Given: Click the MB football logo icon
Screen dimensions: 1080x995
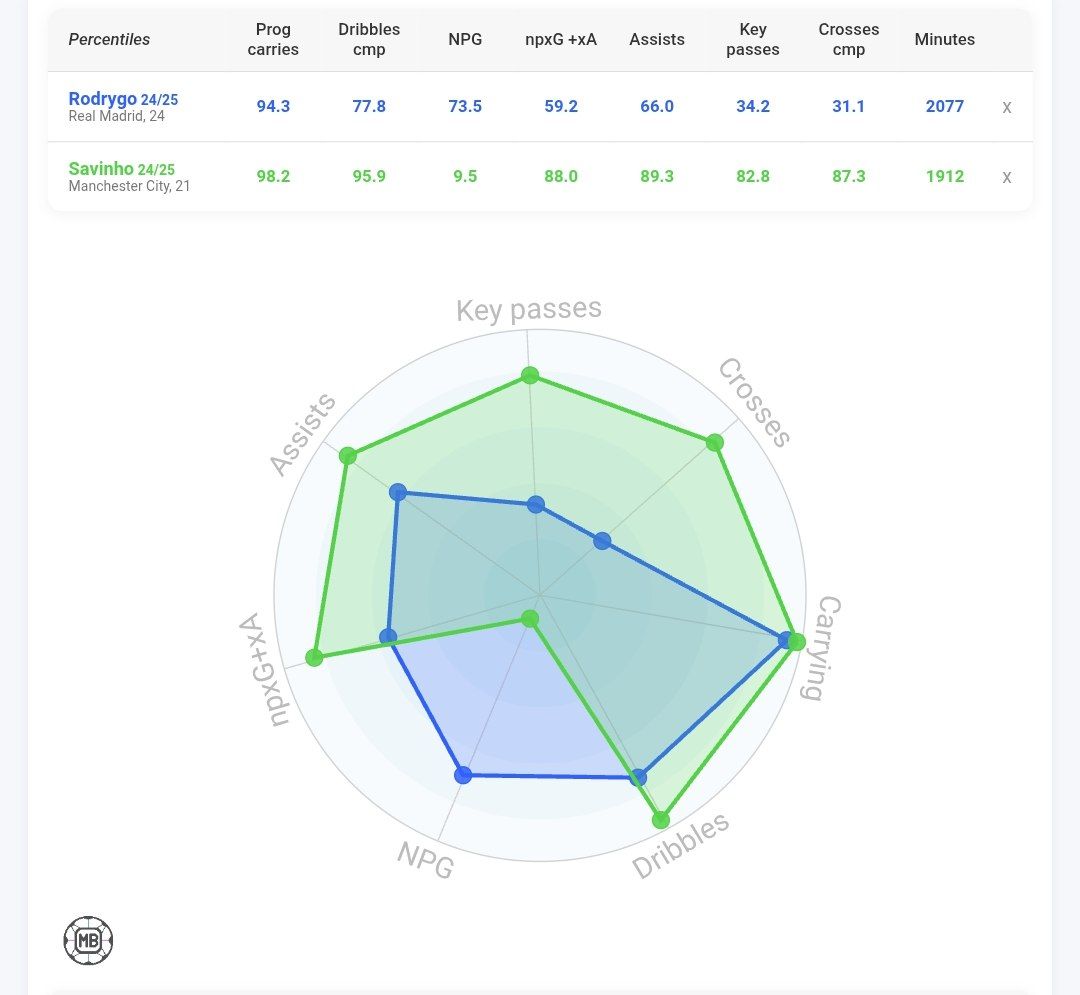Looking at the screenshot, I should (x=88, y=940).
